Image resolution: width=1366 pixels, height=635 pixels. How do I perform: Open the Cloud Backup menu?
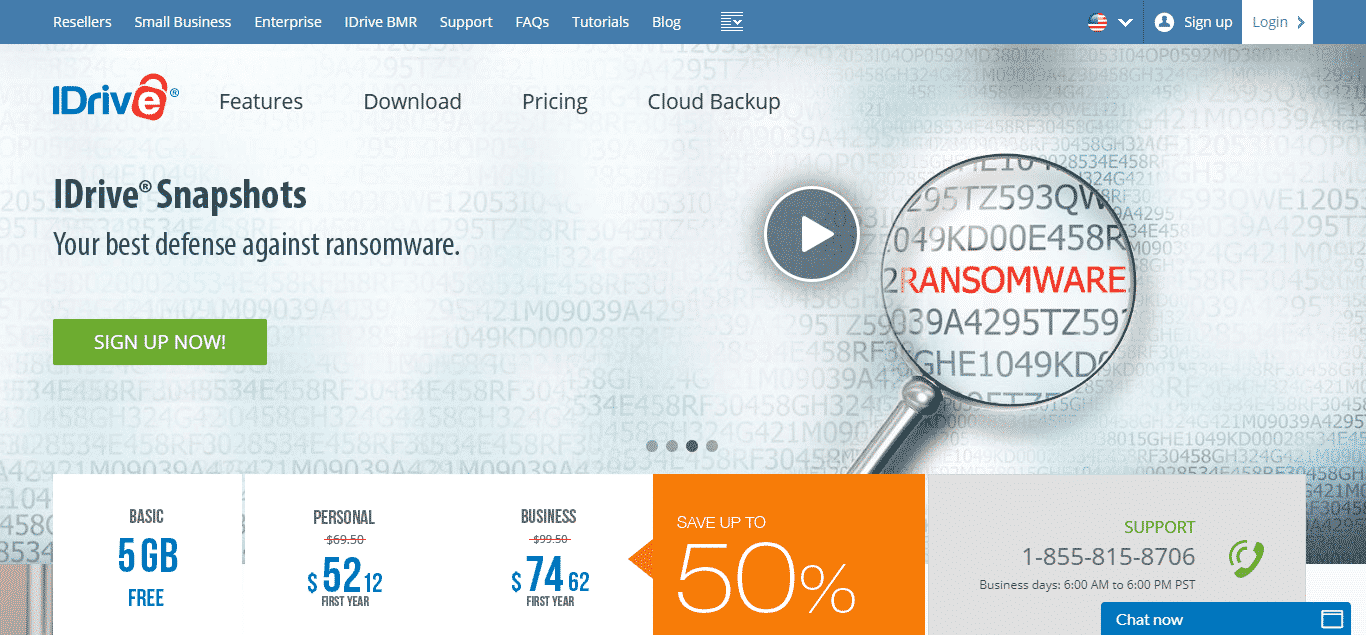714,102
